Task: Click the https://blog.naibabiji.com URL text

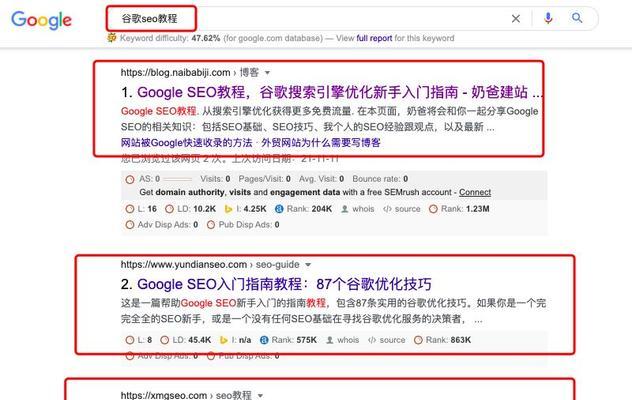Action: coord(175,73)
